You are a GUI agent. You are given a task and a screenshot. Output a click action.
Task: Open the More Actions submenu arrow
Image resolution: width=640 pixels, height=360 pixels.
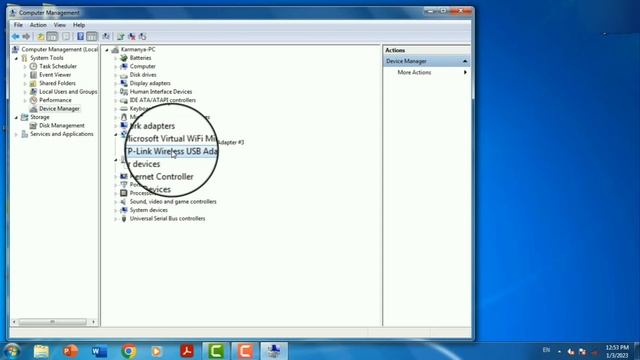tap(465, 72)
